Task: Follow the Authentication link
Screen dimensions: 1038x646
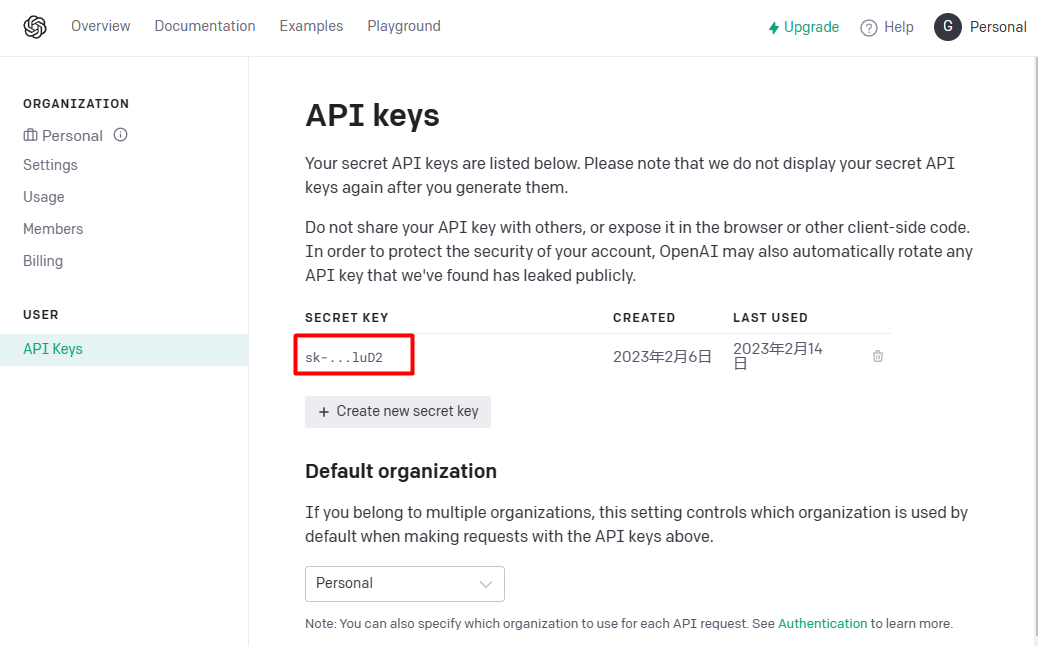Action: pos(822,623)
